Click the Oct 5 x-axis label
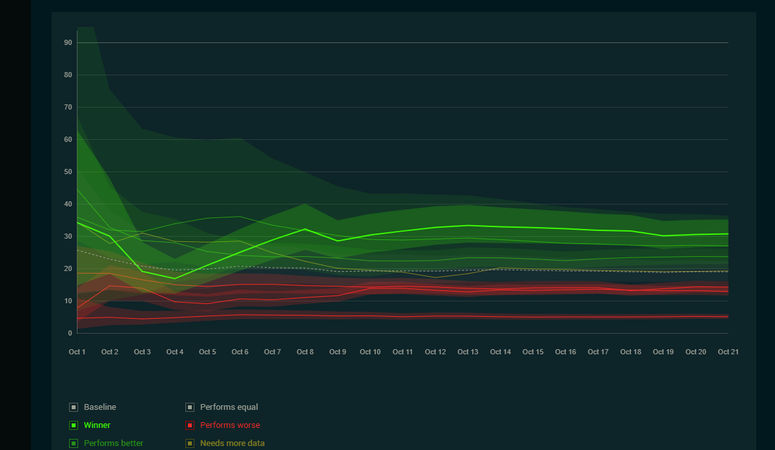The width and height of the screenshot is (775, 450). coord(208,352)
